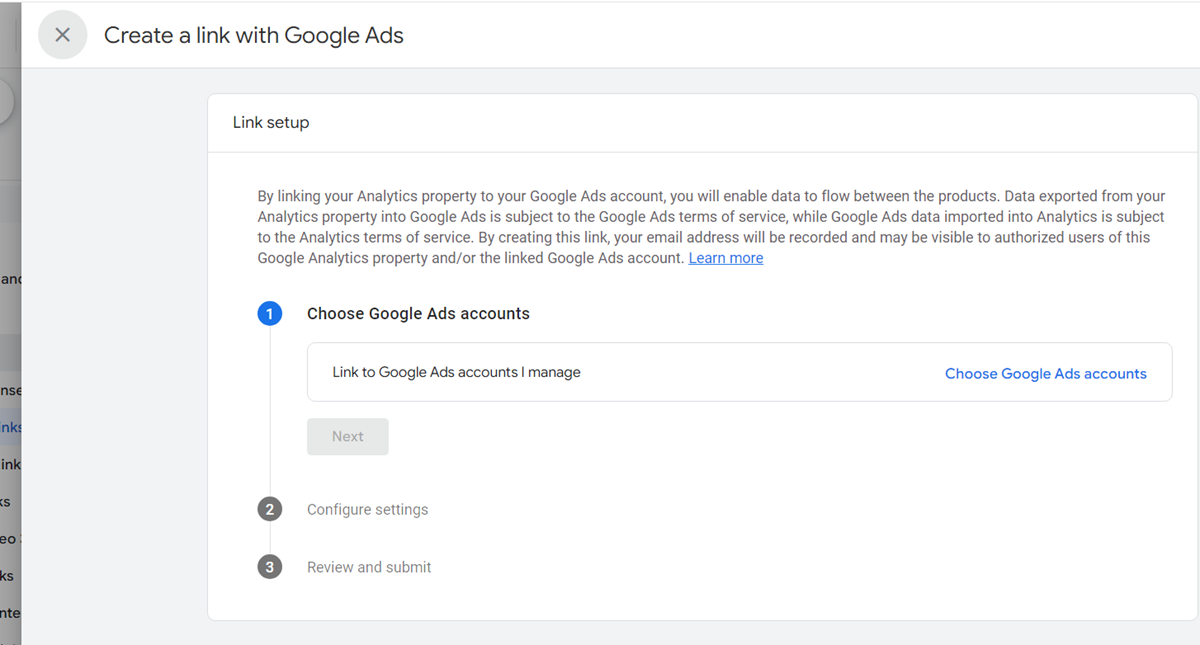Click the blue step 1 number circle
Image resolution: width=1200 pixels, height=645 pixels.
coord(270,313)
